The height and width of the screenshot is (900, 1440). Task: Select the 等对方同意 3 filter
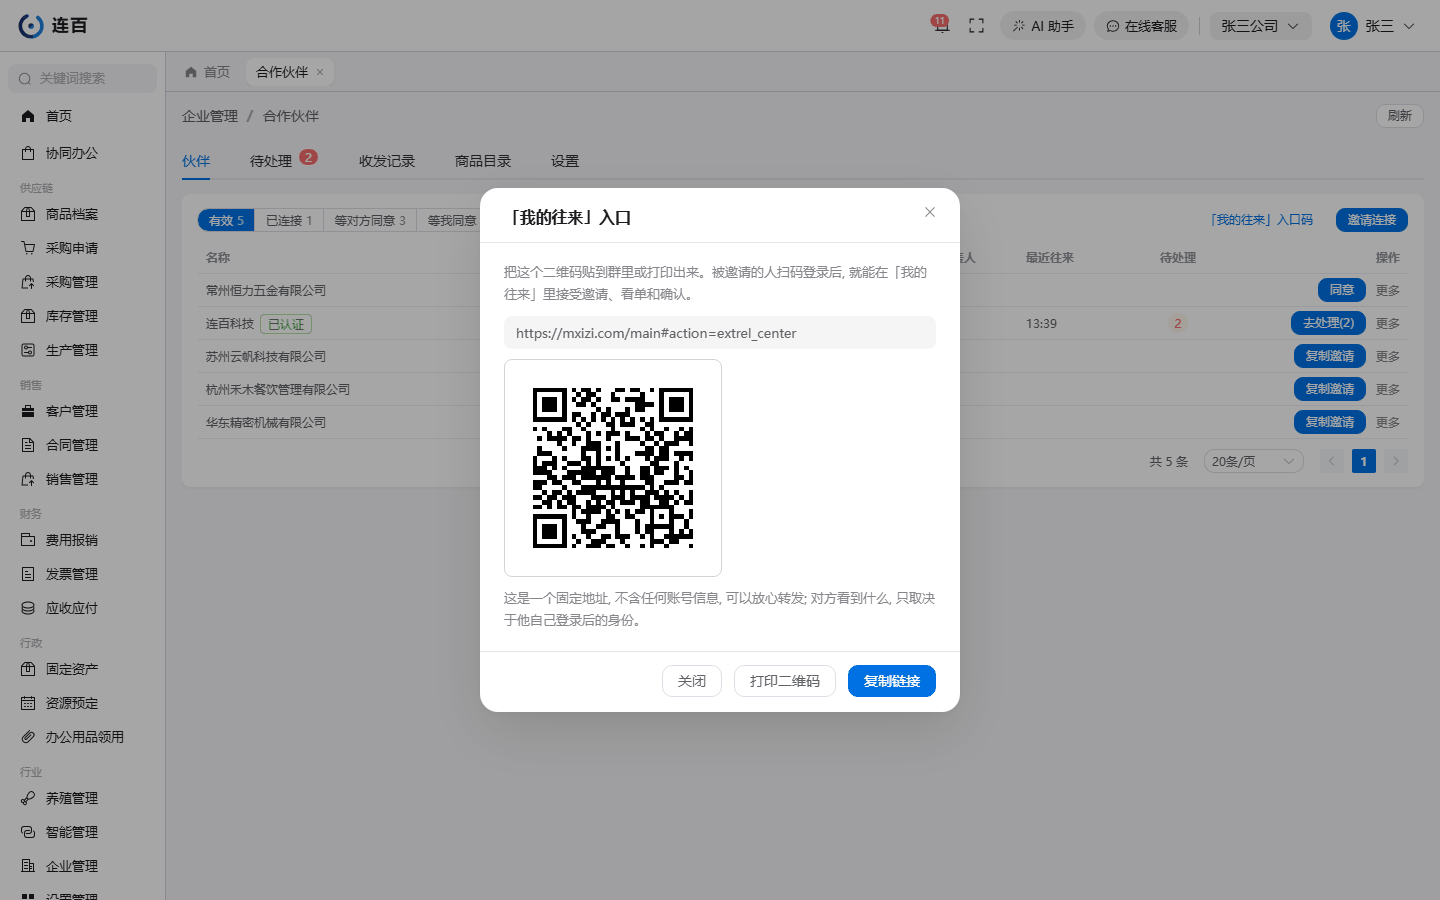coord(370,220)
